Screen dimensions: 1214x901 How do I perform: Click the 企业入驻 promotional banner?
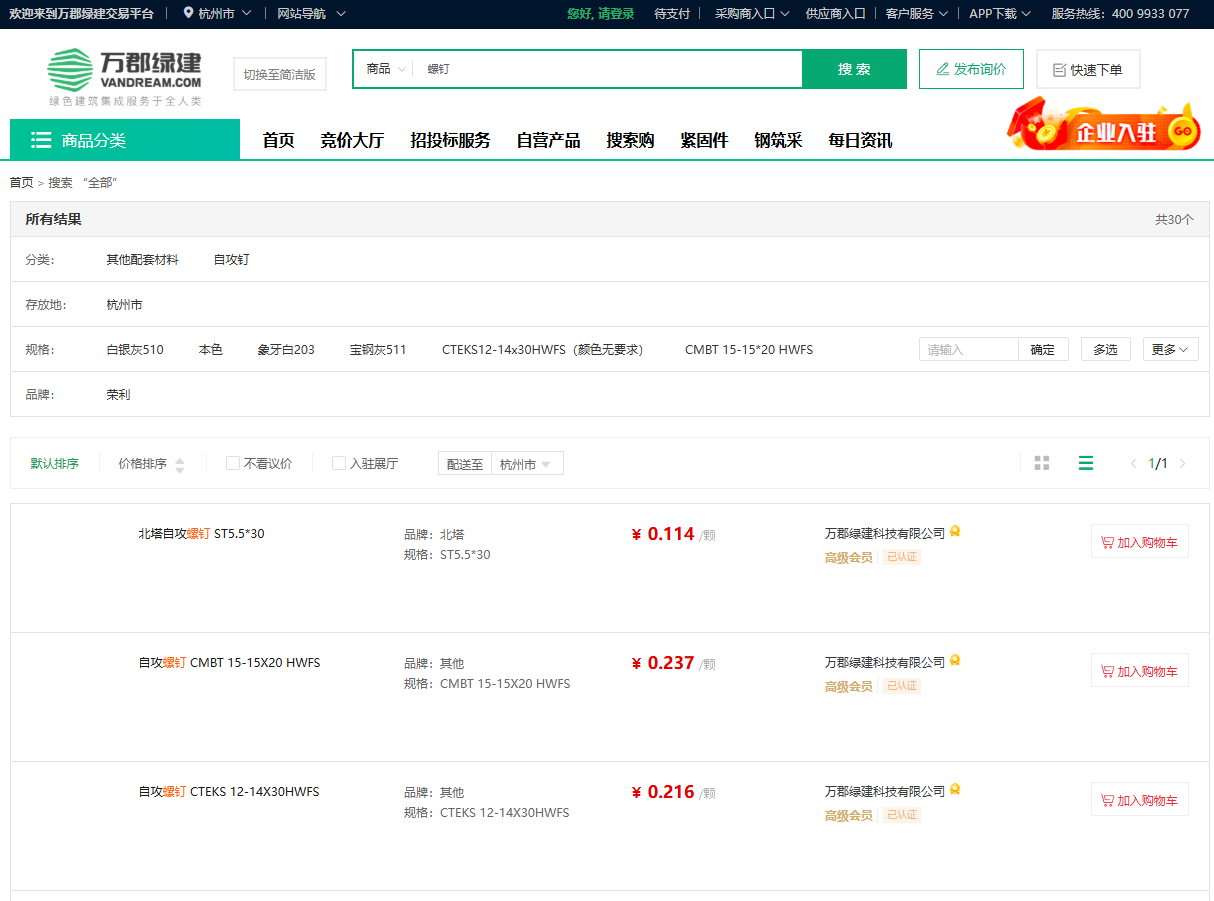tap(1104, 127)
